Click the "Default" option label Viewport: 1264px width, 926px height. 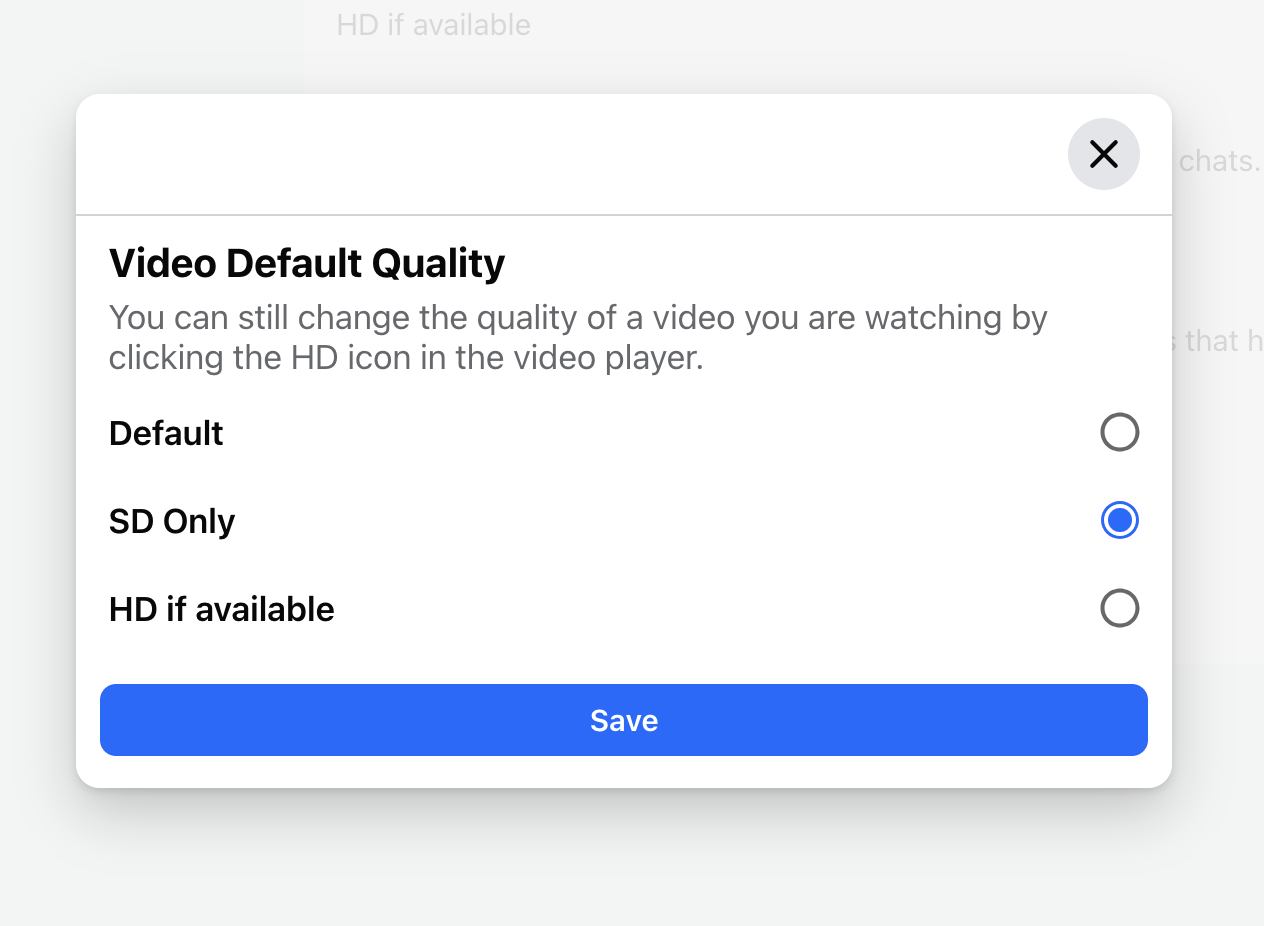click(x=166, y=433)
